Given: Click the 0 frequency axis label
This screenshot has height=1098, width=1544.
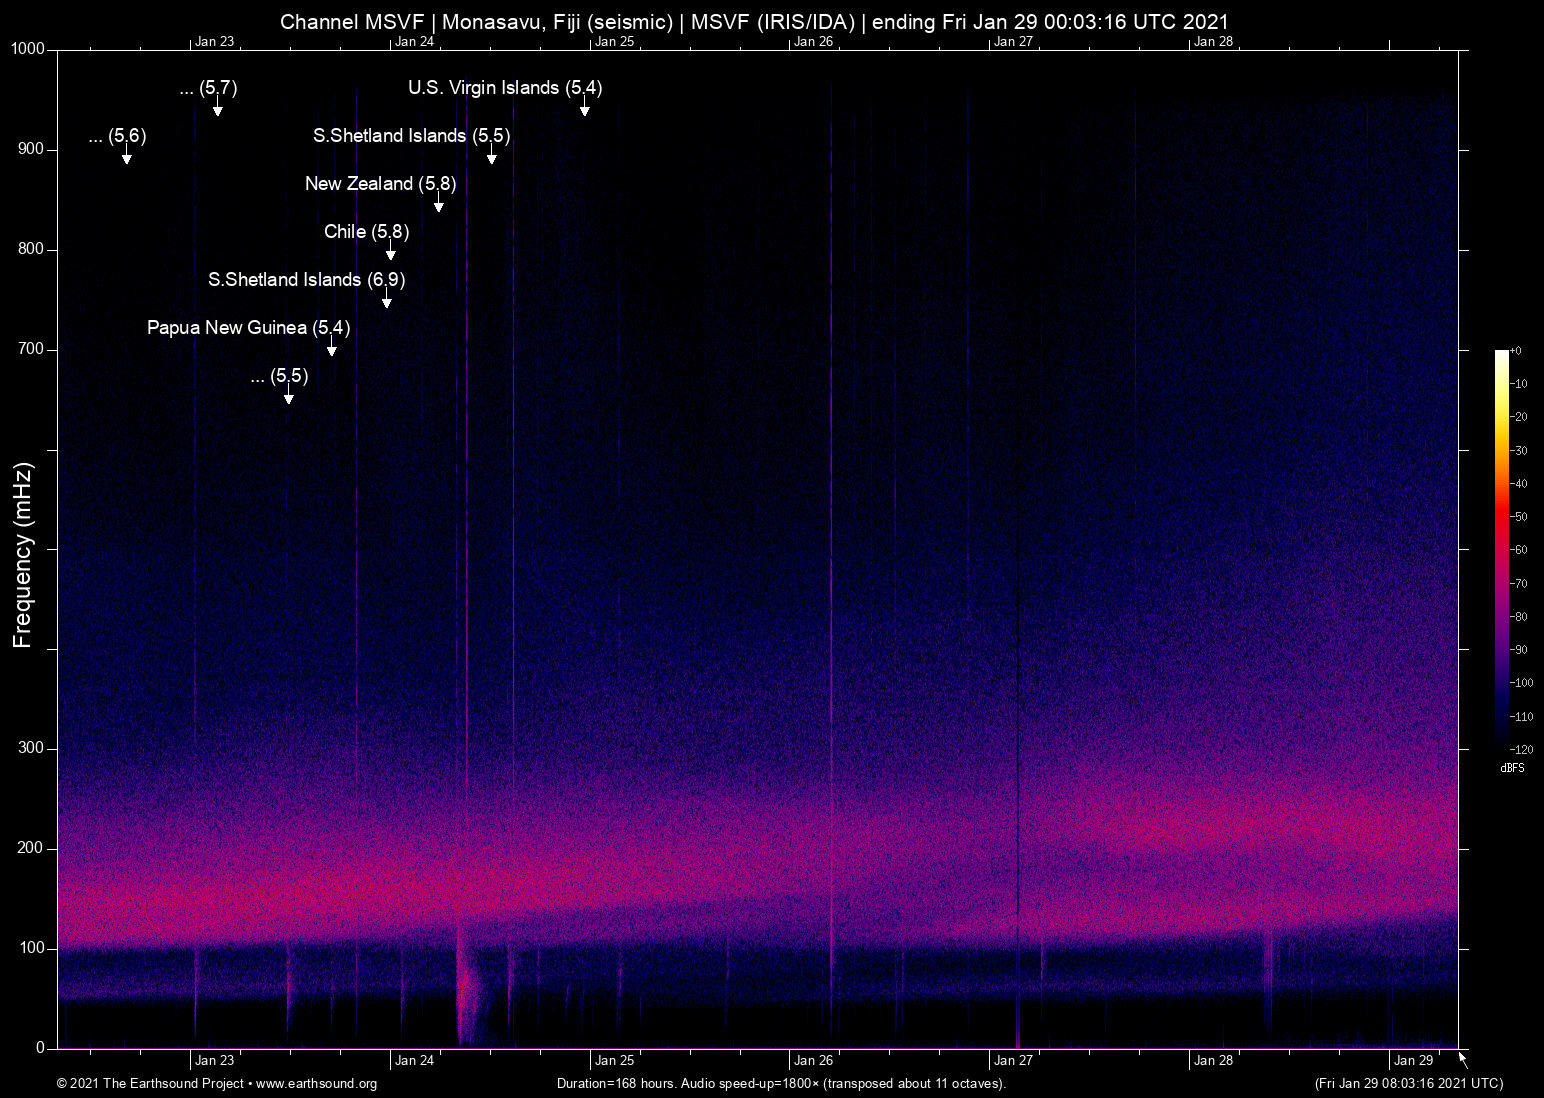Looking at the screenshot, I should [x=40, y=1048].
